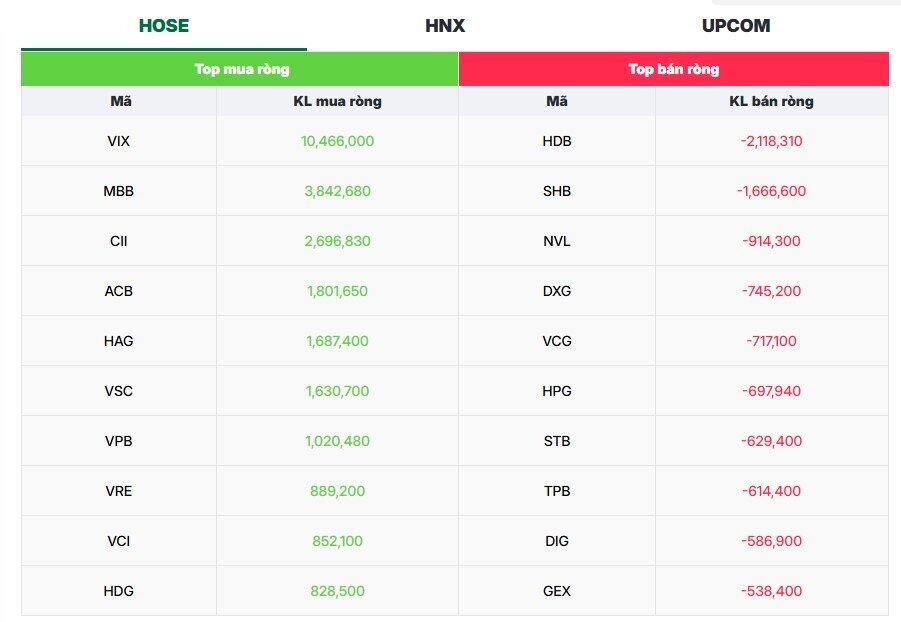901x622 pixels.
Task: Click HDB net sell value -2,118,310
Action: tap(771, 141)
